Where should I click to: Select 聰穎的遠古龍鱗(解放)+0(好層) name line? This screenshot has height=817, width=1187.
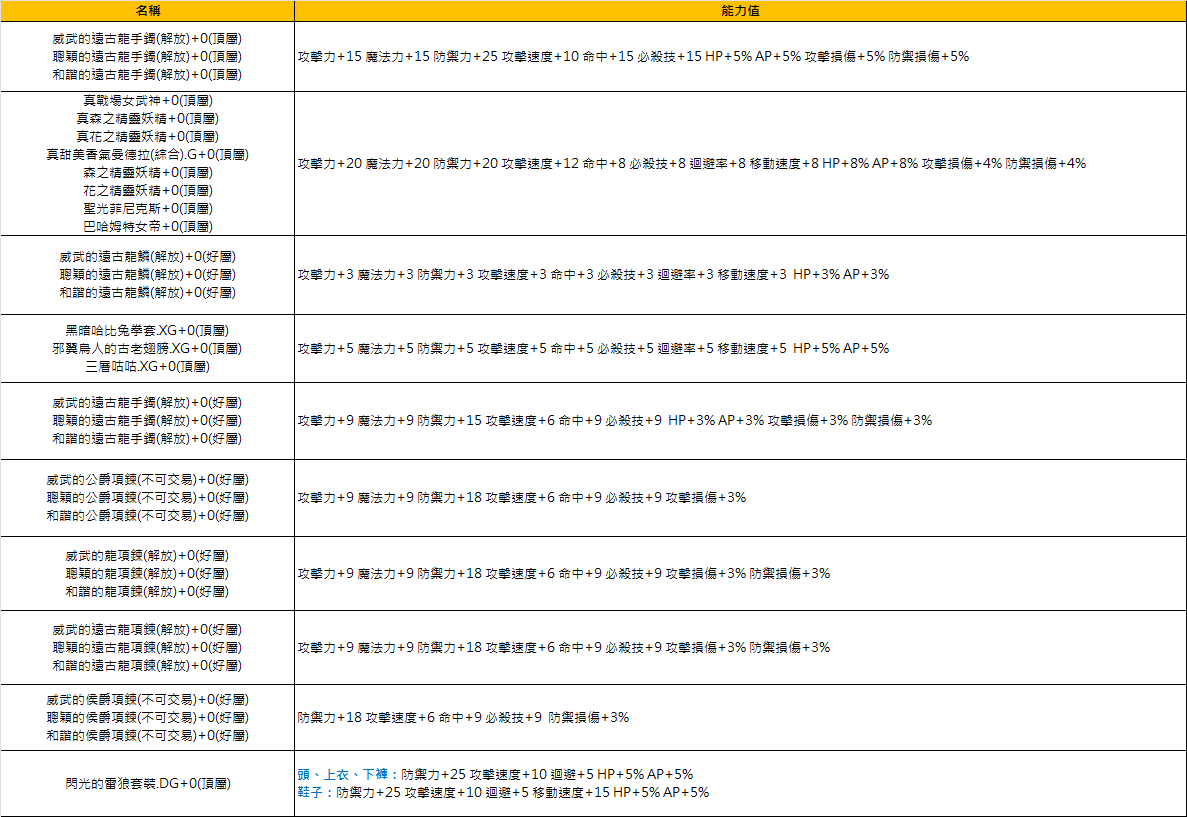(x=148, y=275)
